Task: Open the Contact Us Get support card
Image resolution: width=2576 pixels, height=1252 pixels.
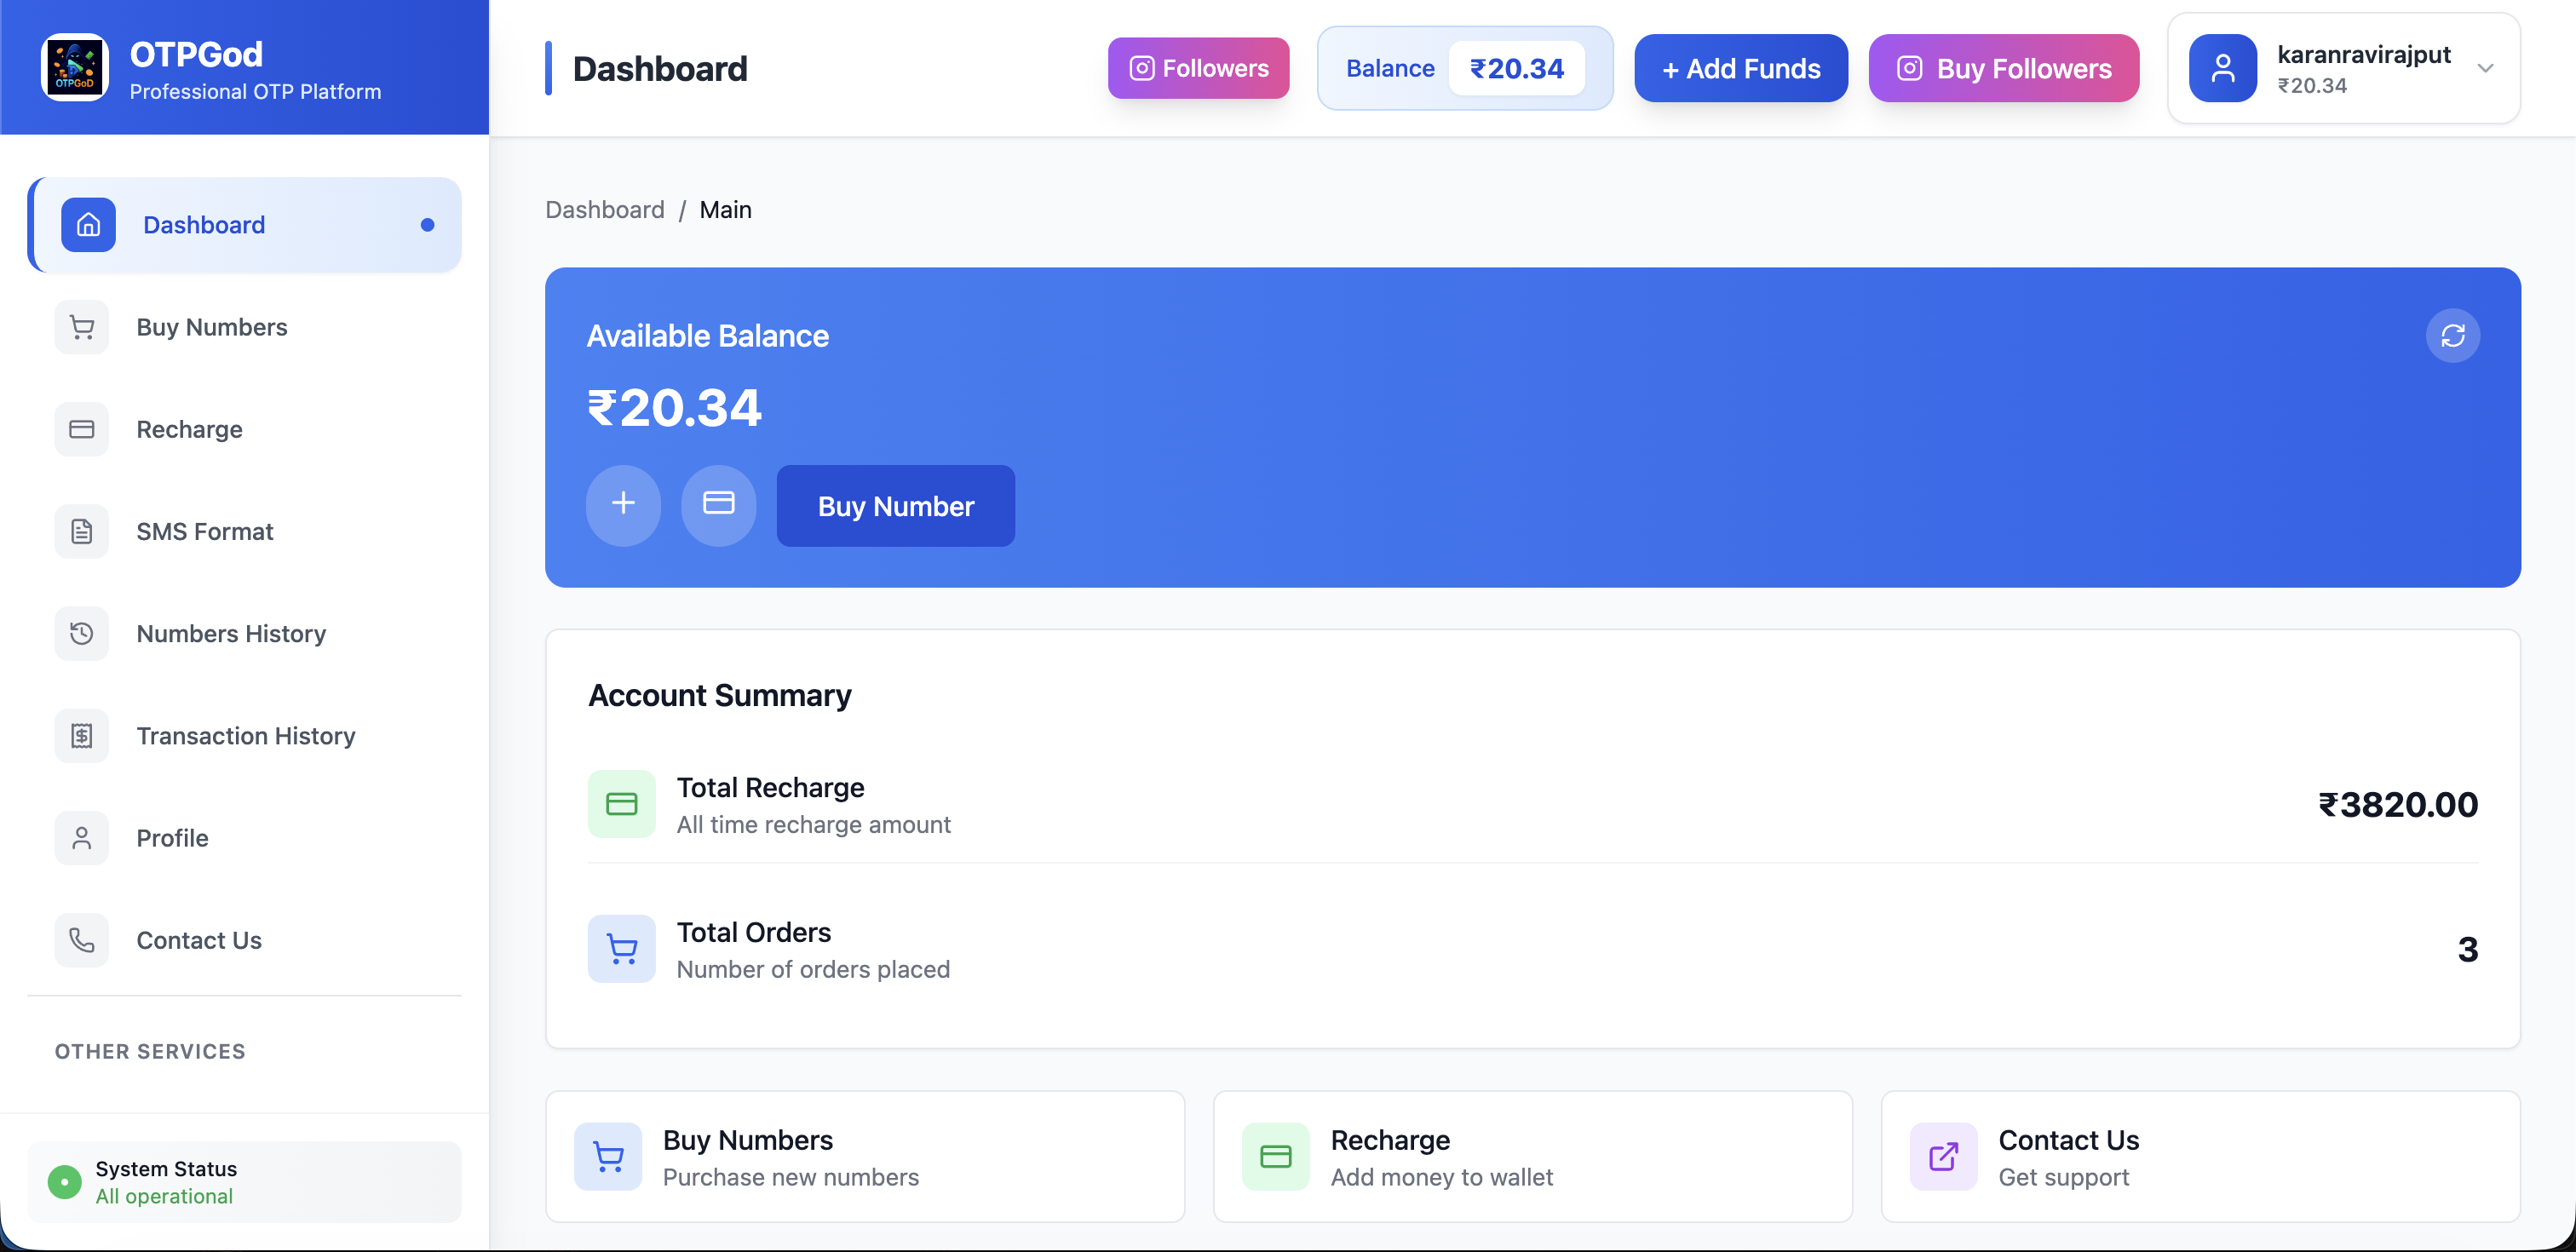Action: pos(2201,1156)
